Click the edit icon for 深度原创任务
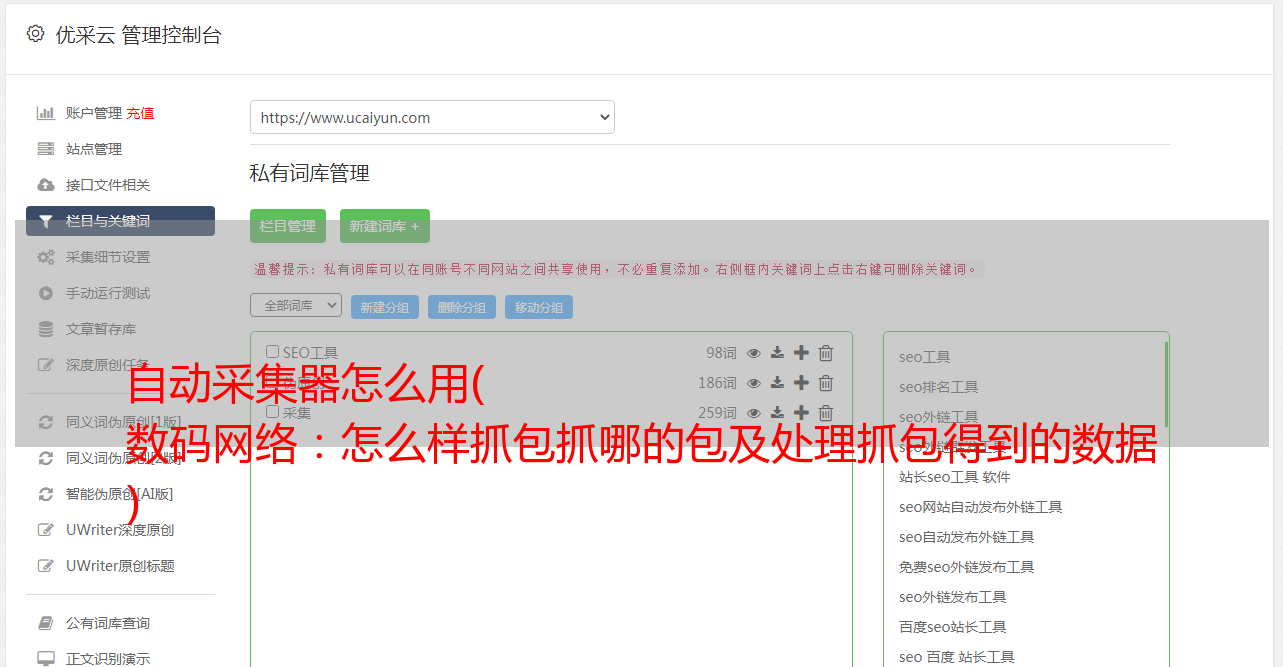 tap(45, 365)
